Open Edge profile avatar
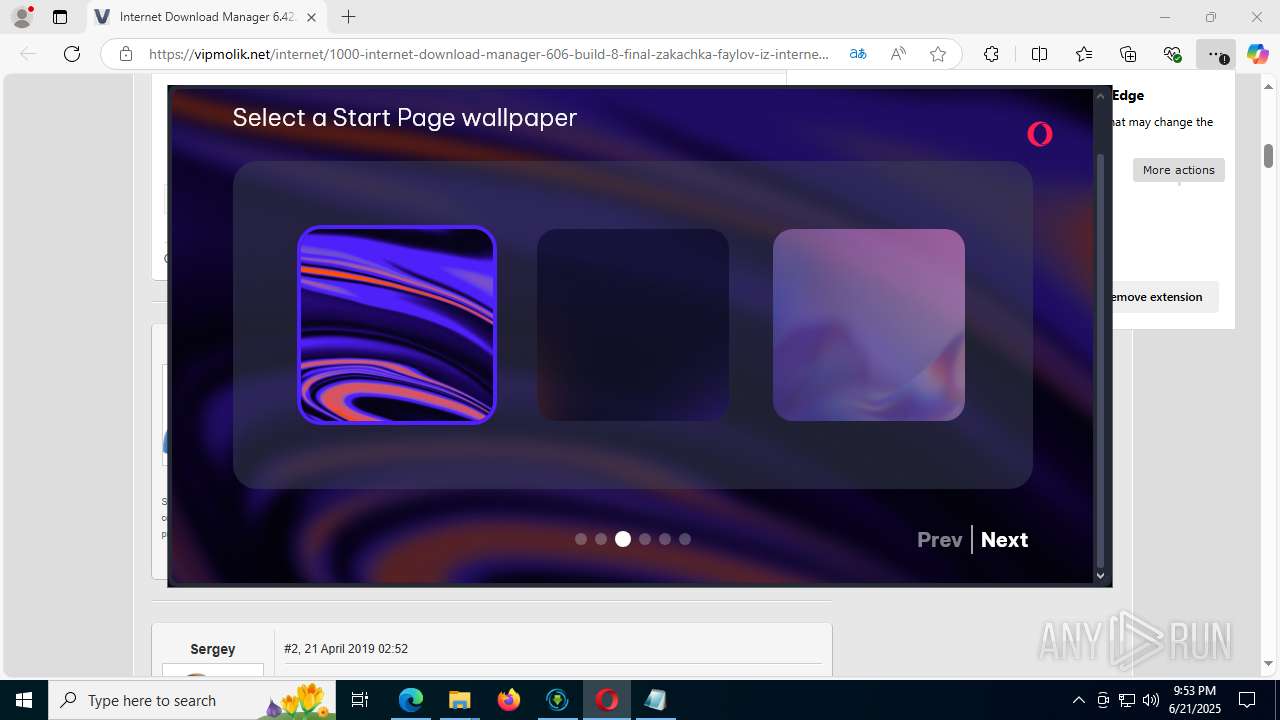The height and width of the screenshot is (720, 1280). (x=22, y=17)
